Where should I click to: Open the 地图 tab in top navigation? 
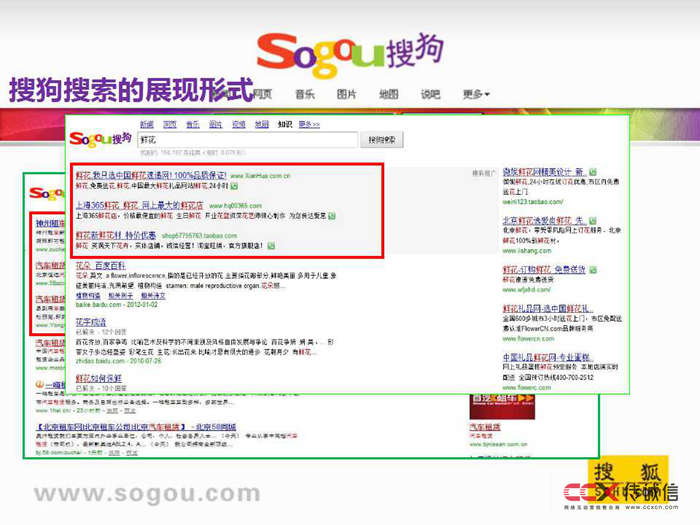(389, 95)
